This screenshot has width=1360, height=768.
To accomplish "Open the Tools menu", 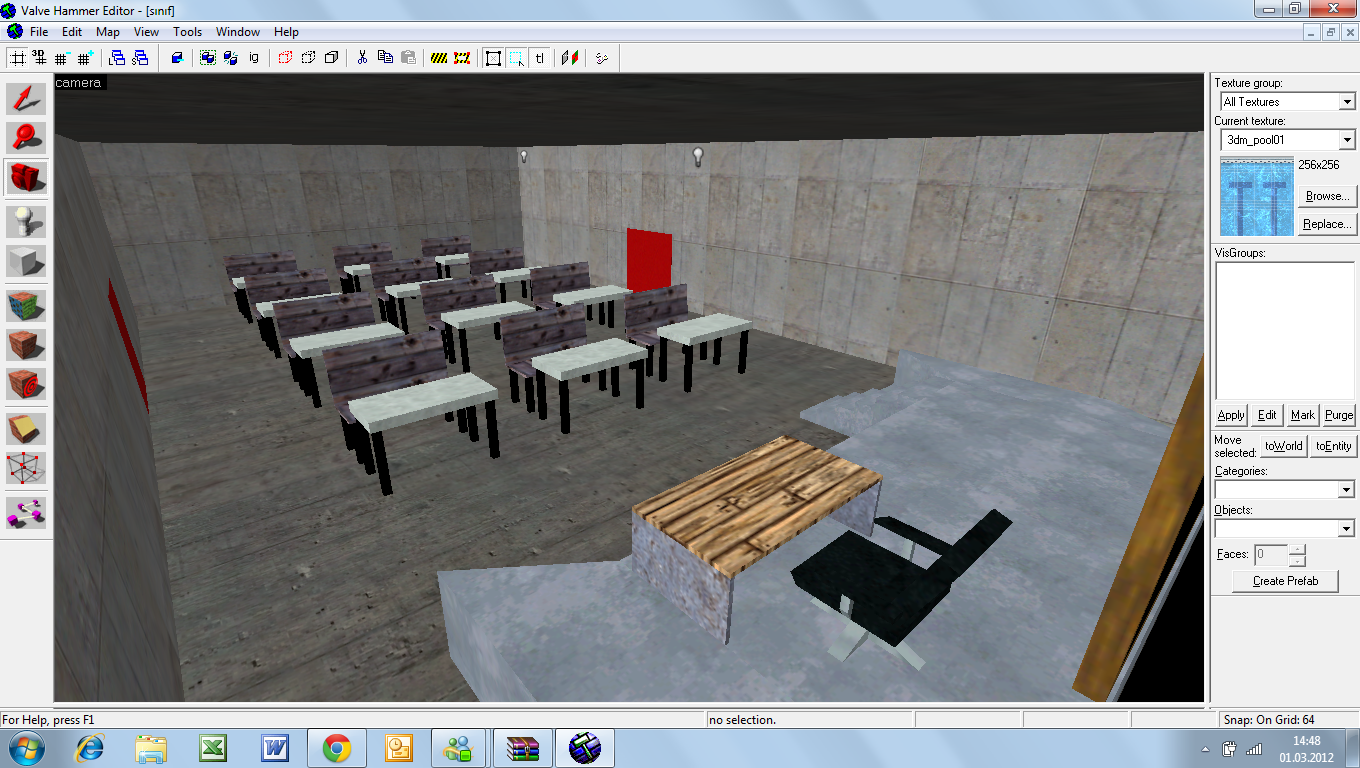I will point(187,32).
